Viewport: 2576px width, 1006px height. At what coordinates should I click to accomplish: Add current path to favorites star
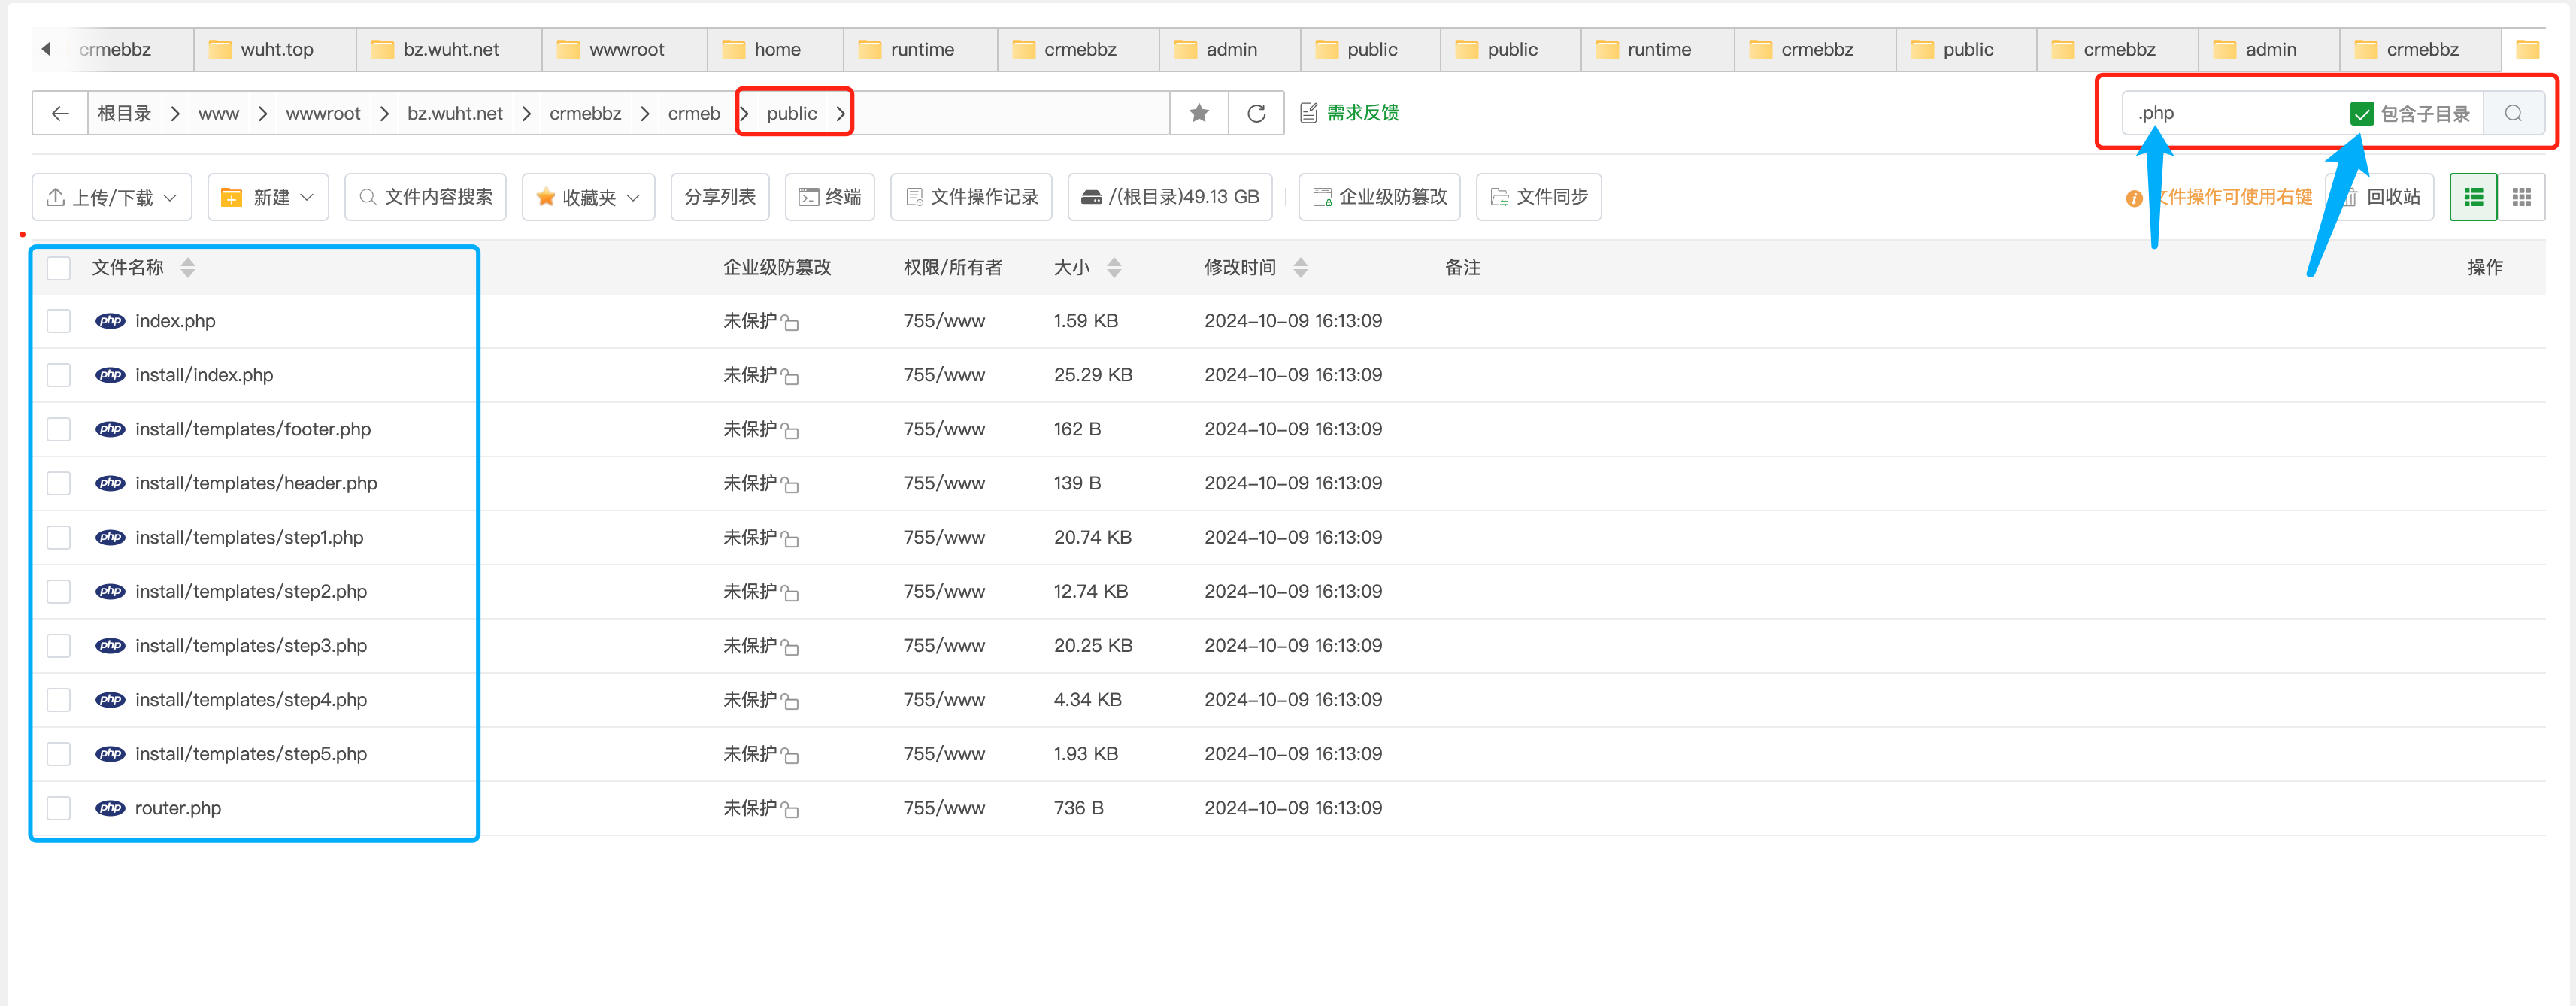pos(1199,113)
